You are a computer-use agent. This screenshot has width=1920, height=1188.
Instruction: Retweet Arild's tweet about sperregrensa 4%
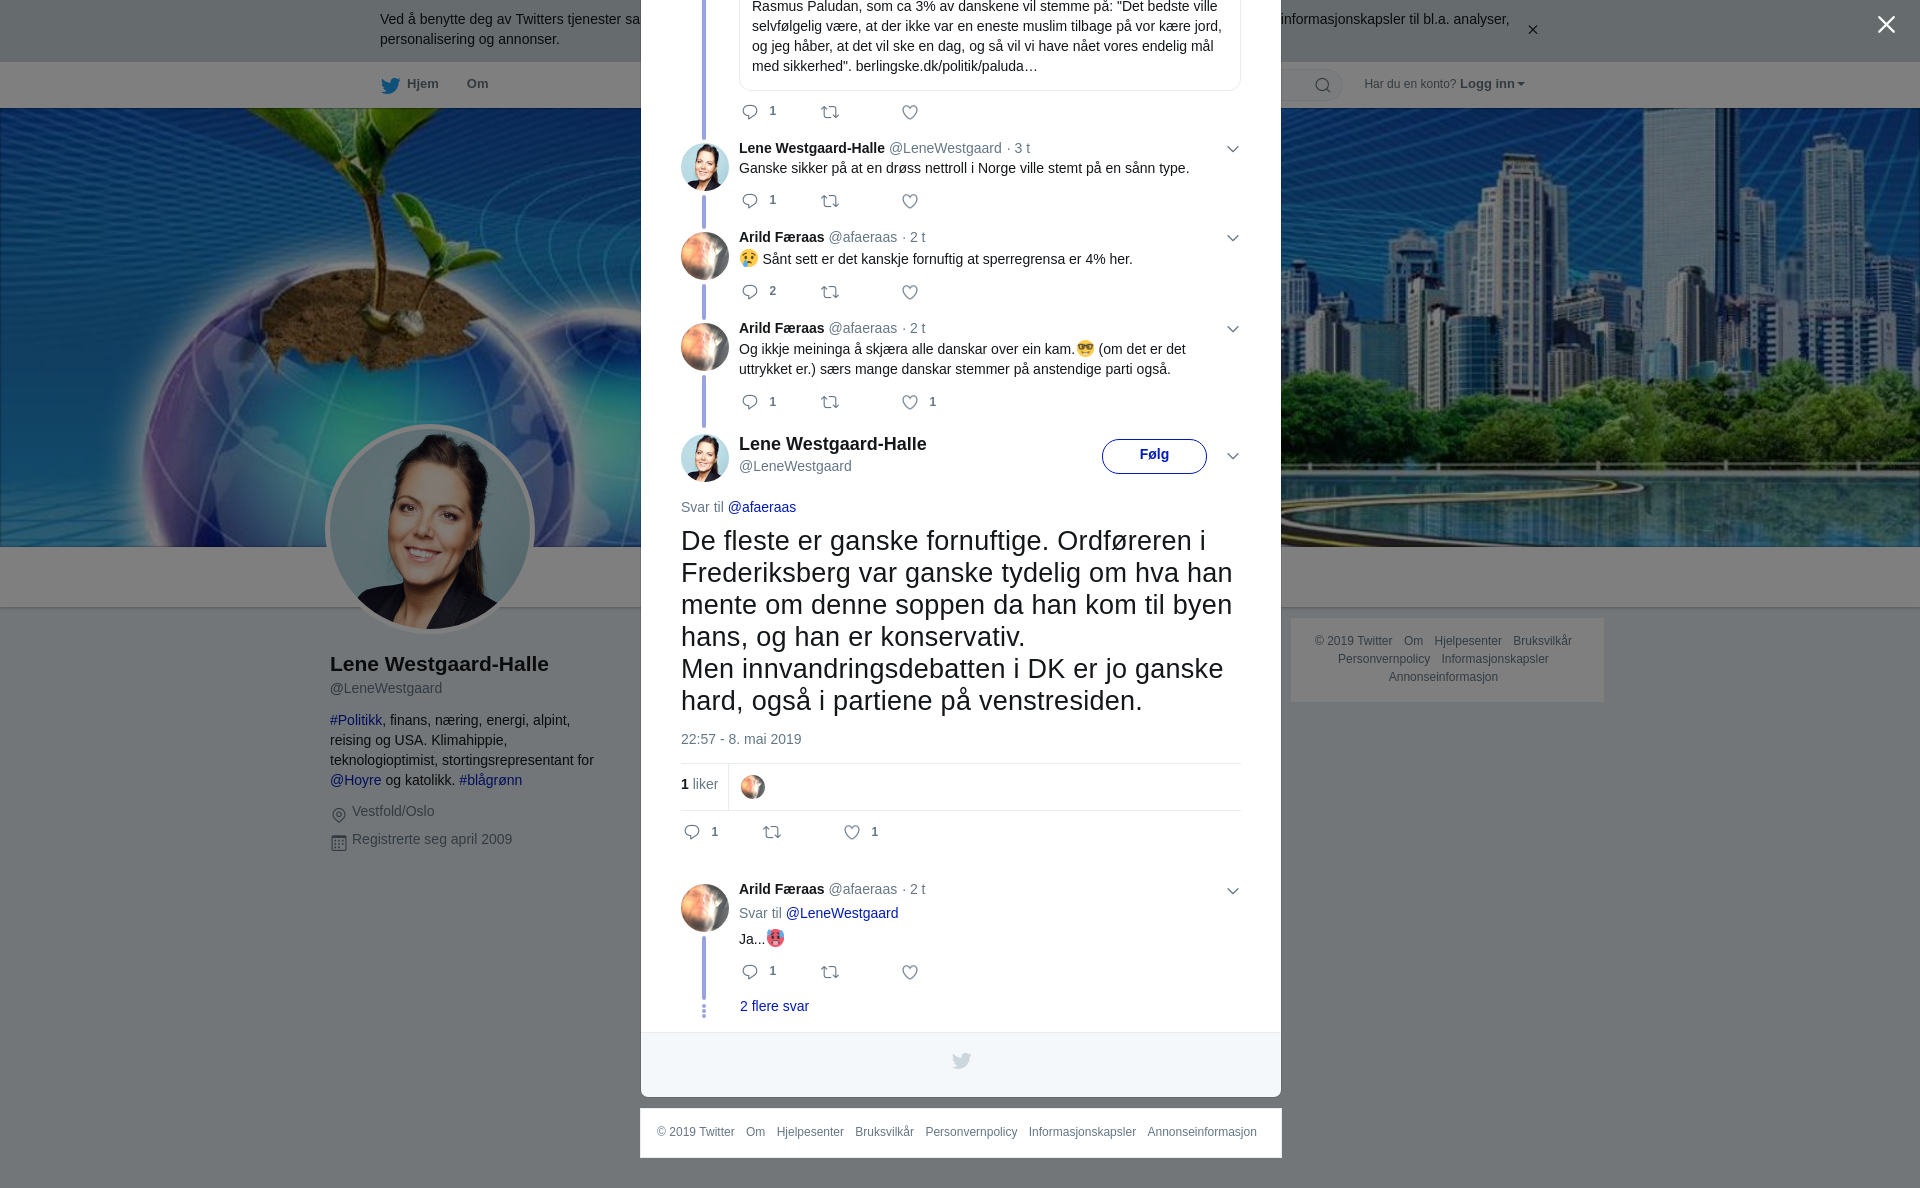[x=830, y=293]
